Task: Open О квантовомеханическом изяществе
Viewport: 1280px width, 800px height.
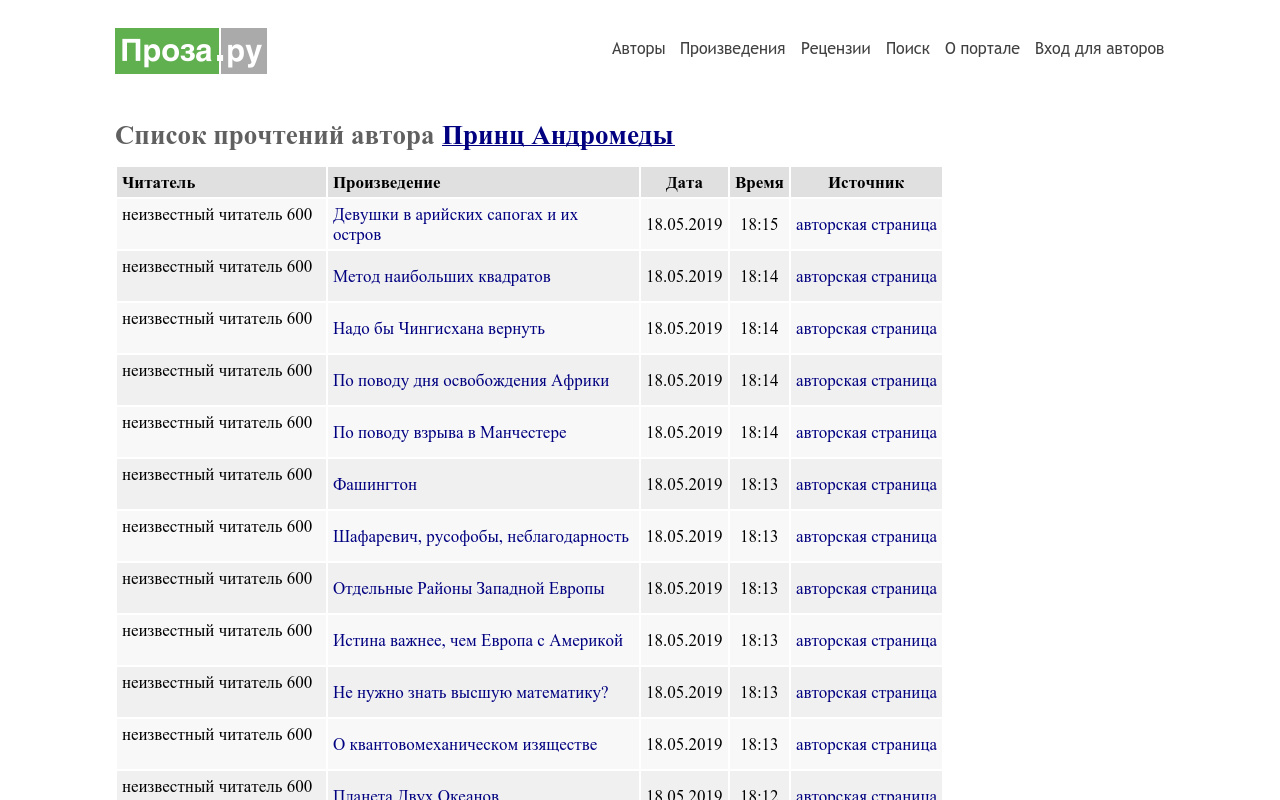Action: coord(465,744)
